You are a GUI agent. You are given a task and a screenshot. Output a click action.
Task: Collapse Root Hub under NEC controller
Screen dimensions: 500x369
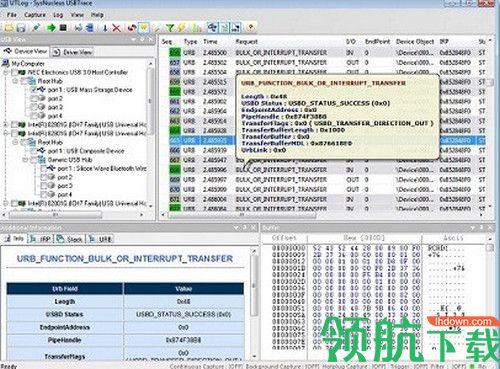(15, 81)
